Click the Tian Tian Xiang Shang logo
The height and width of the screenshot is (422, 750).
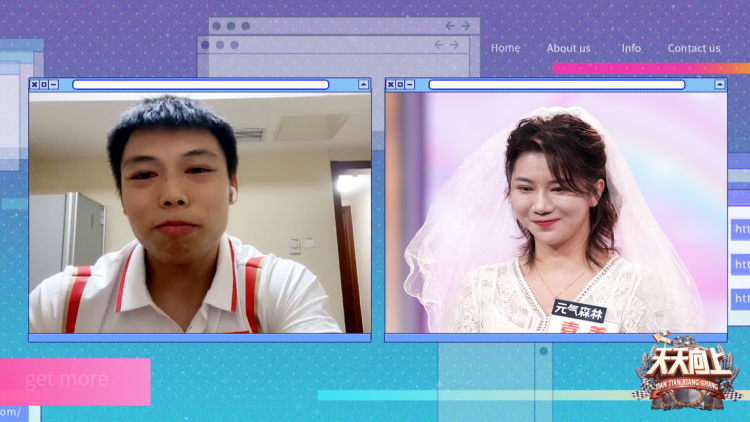coord(686,375)
